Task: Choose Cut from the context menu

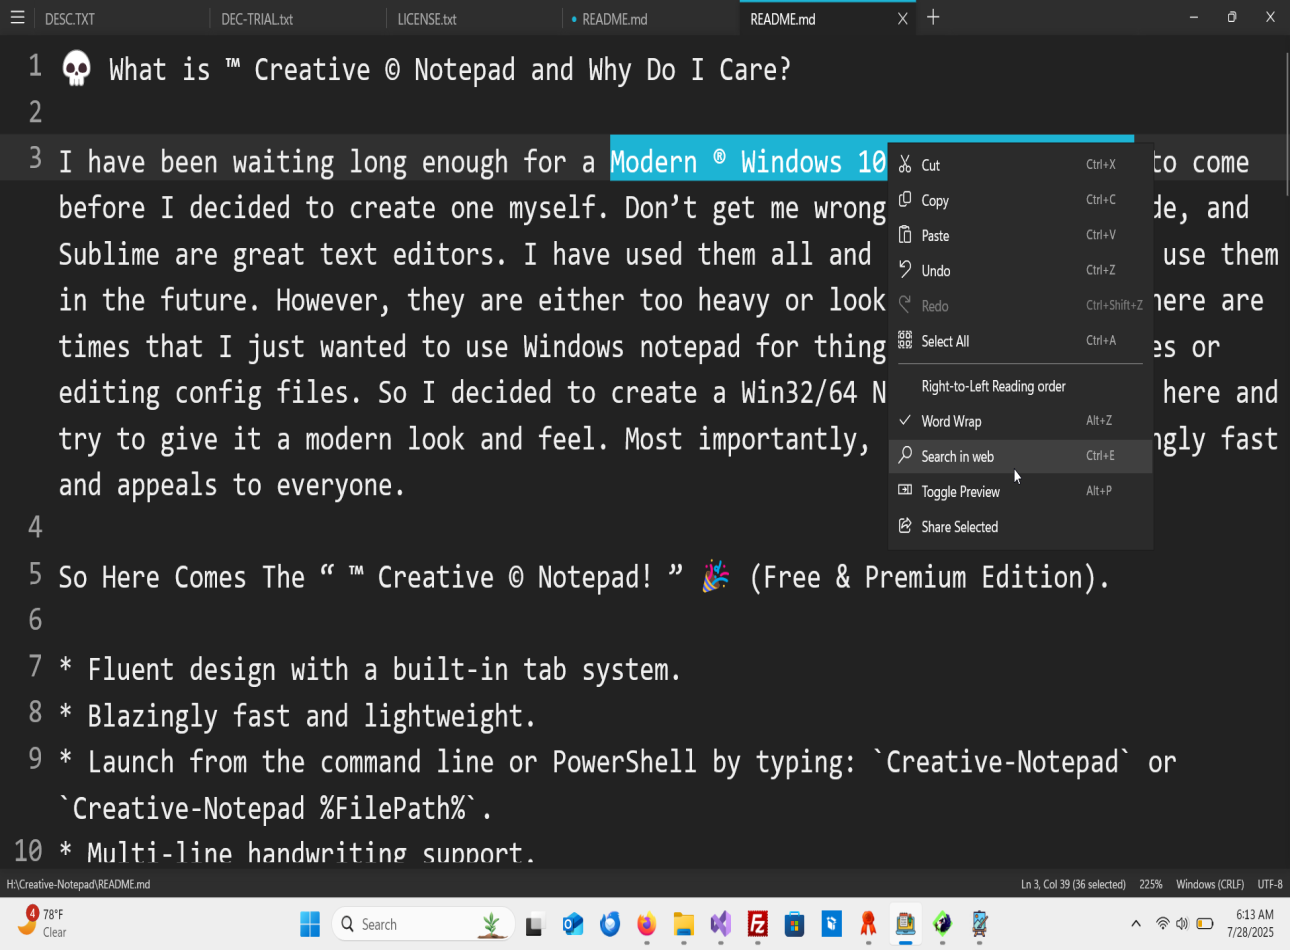Action: [x=1020, y=165]
